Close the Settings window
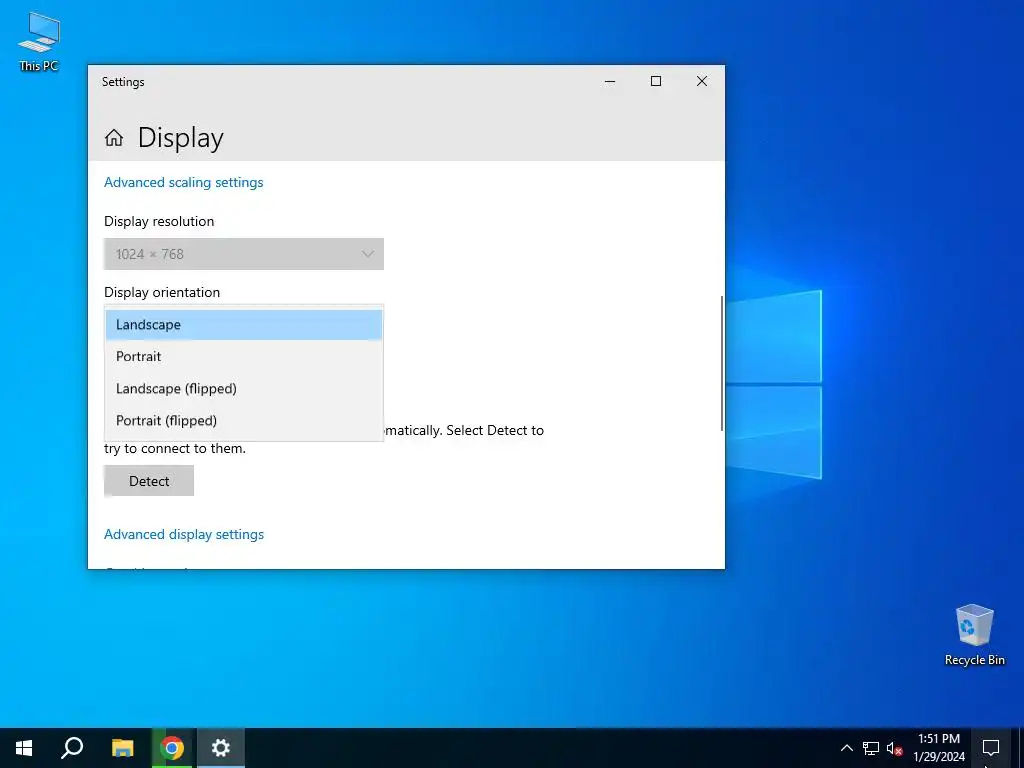The width and height of the screenshot is (1024, 768). [702, 81]
